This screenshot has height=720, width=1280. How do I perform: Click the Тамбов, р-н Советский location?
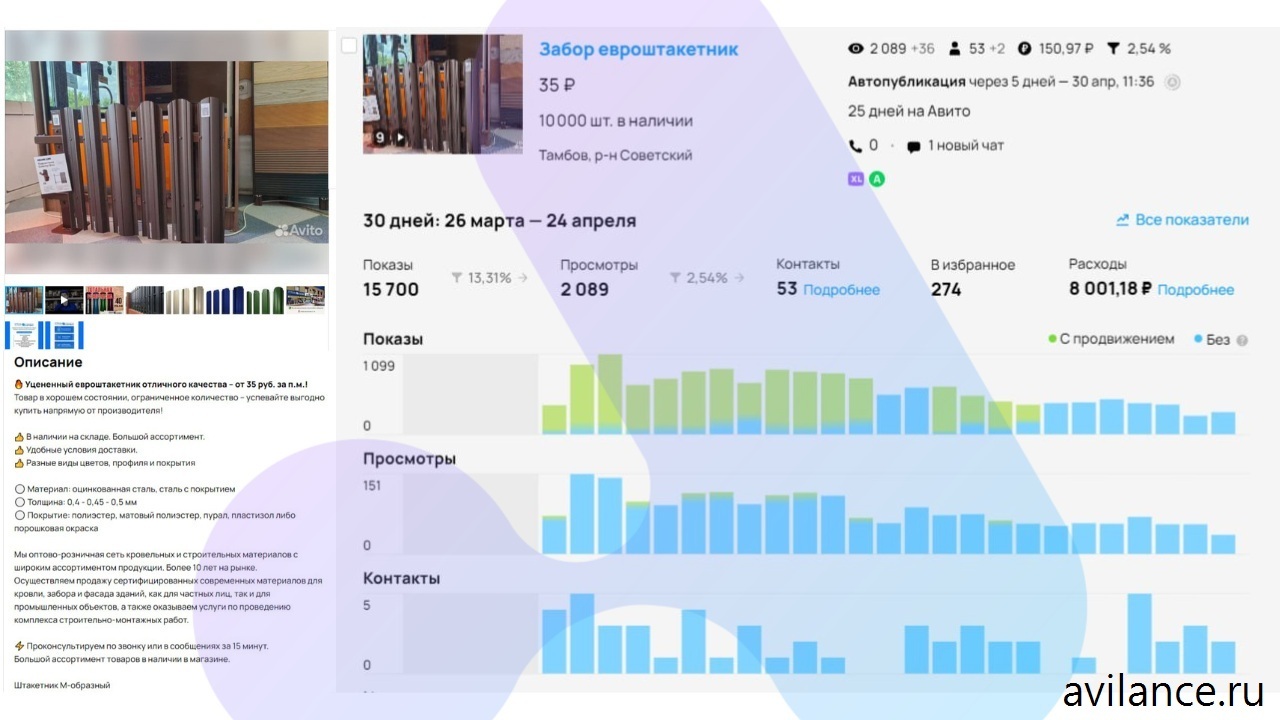(x=615, y=155)
